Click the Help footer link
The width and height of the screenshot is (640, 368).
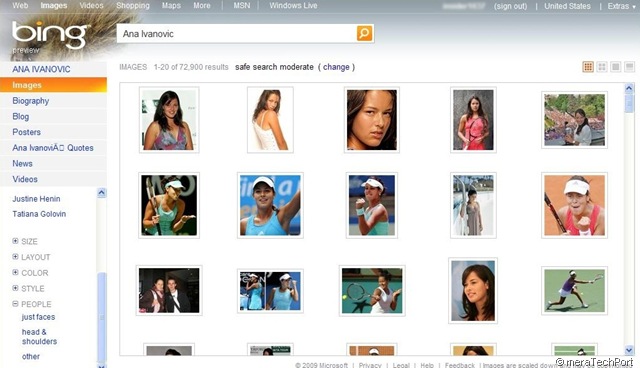(427, 365)
